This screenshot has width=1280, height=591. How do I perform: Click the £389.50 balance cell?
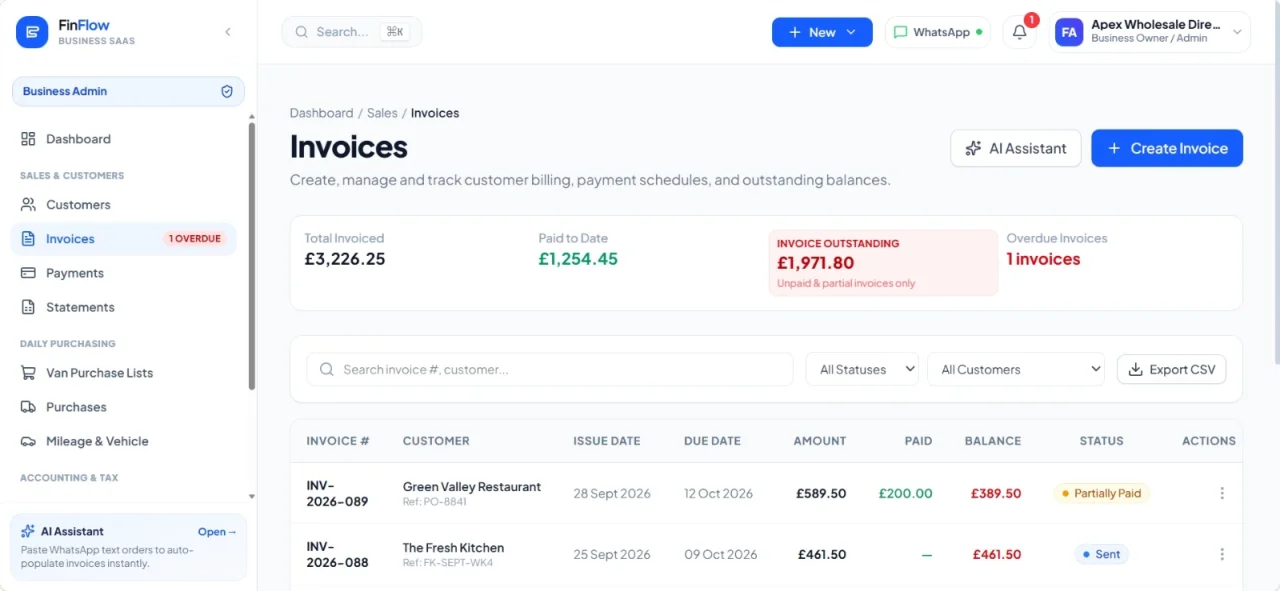(996, 494)
